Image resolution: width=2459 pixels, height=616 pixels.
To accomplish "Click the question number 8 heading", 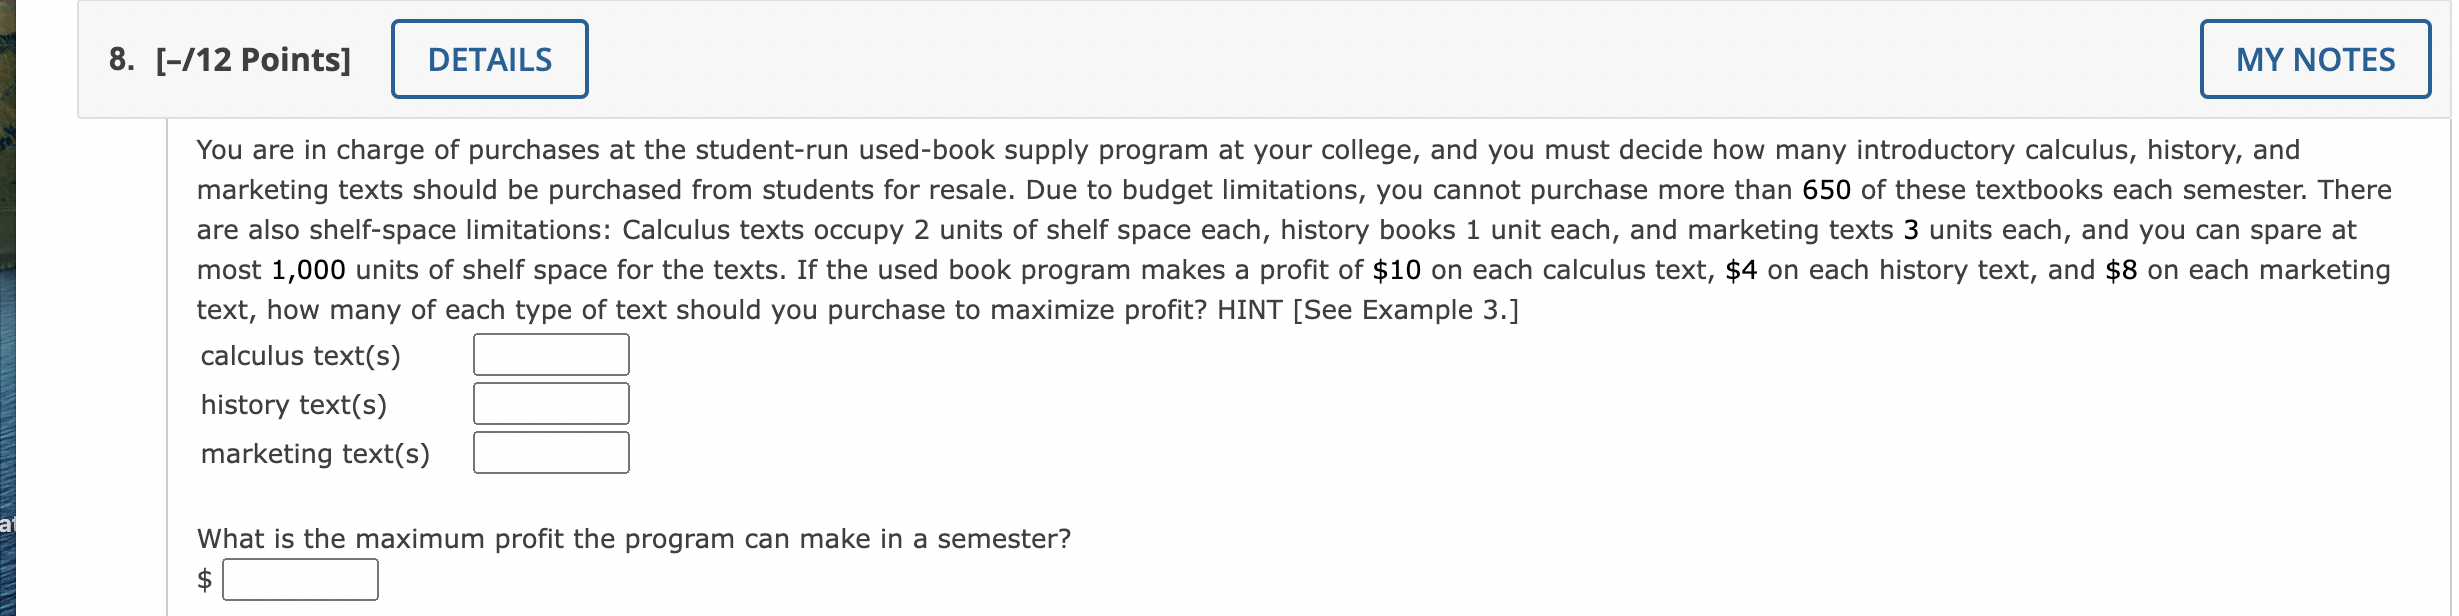I will point(120,58).
